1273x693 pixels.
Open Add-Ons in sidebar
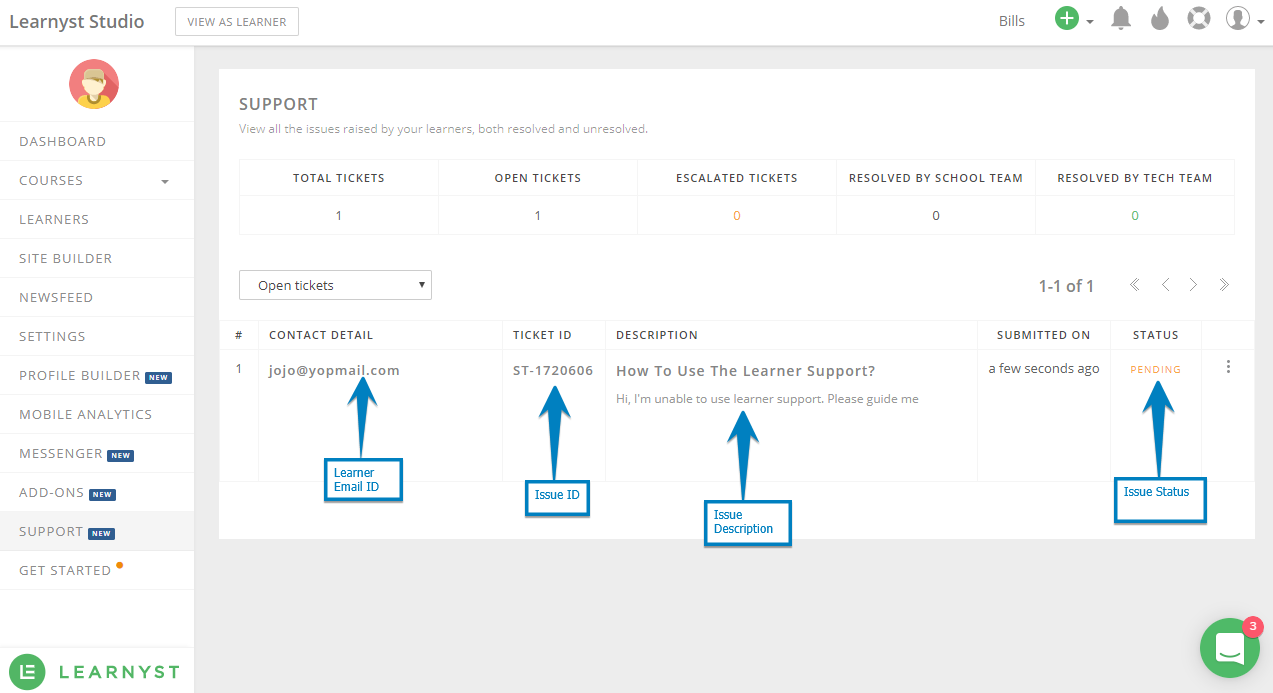click(97, 492)
